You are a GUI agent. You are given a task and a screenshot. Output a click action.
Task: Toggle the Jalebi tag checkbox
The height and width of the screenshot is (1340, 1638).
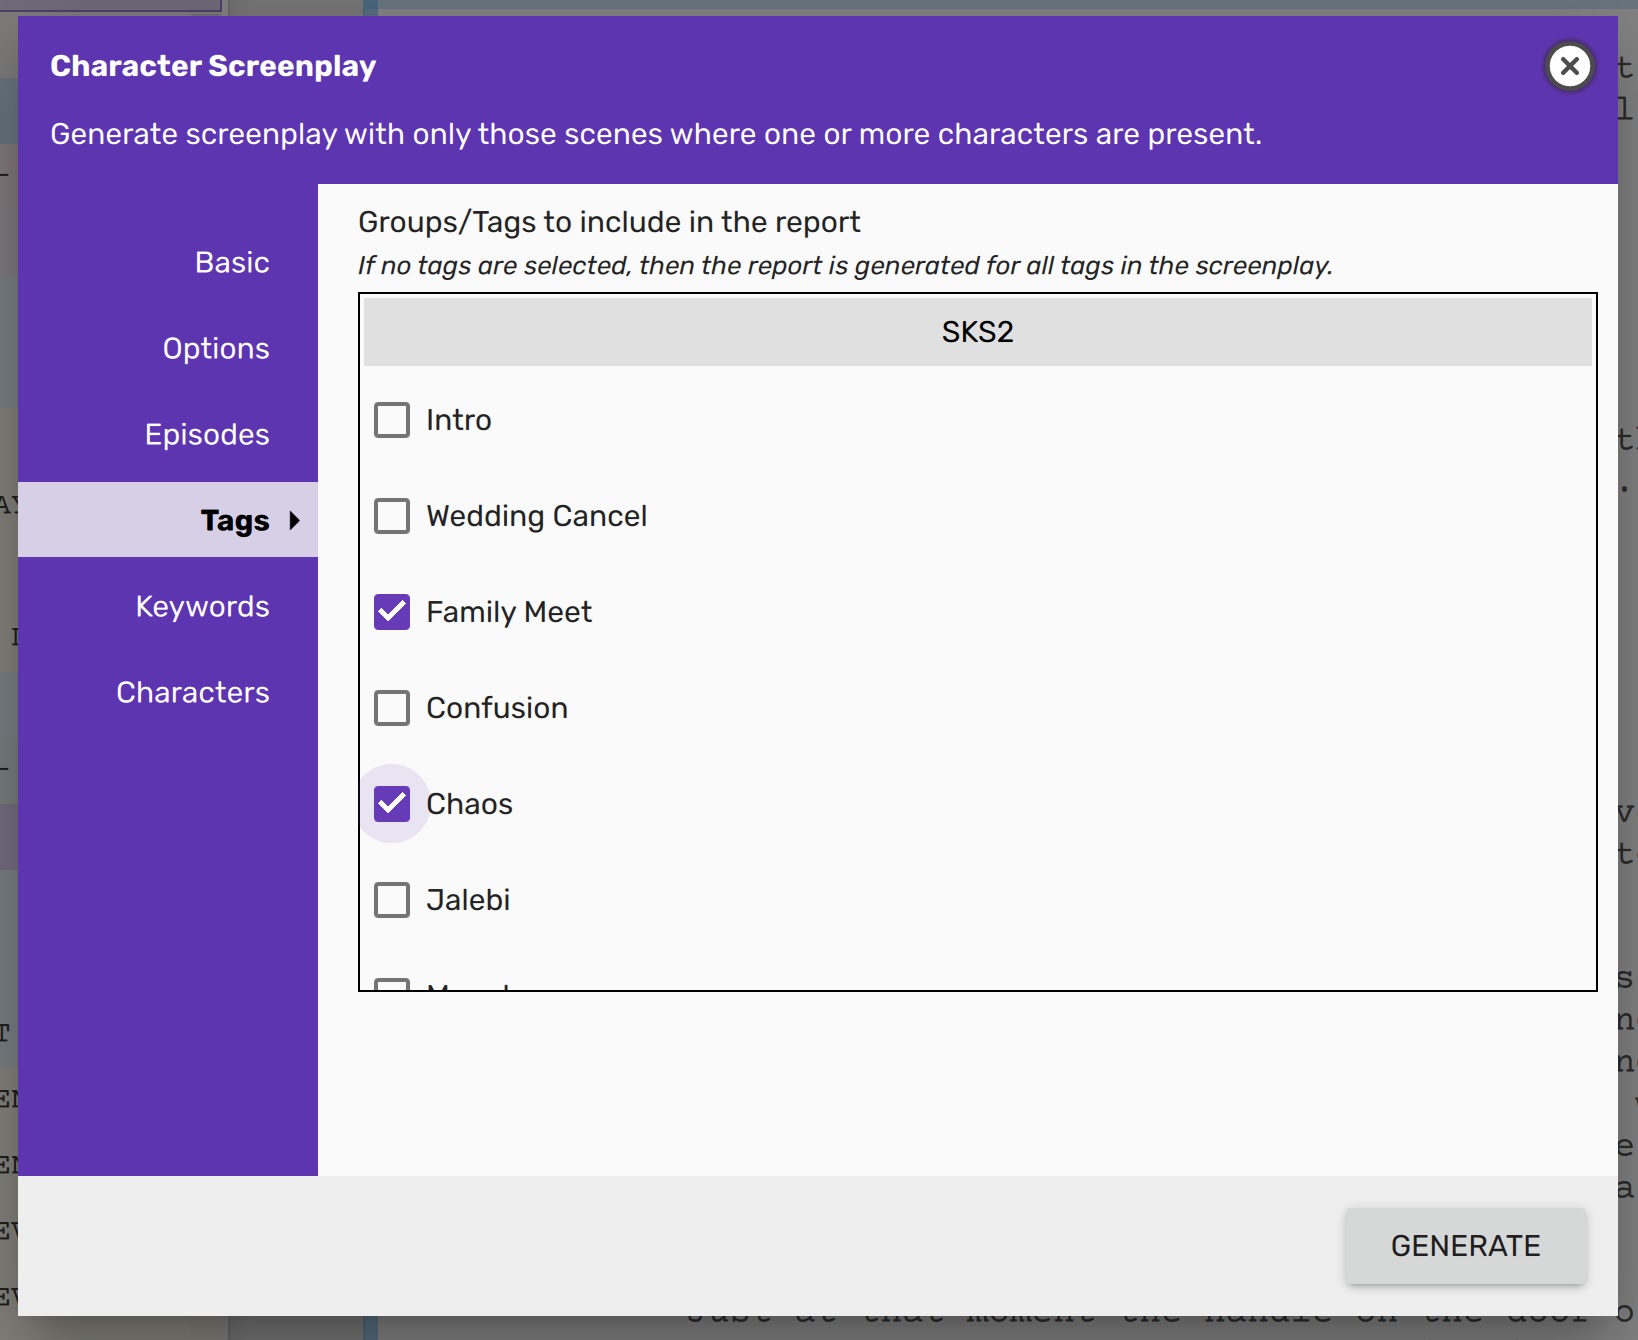pos(392,900)
